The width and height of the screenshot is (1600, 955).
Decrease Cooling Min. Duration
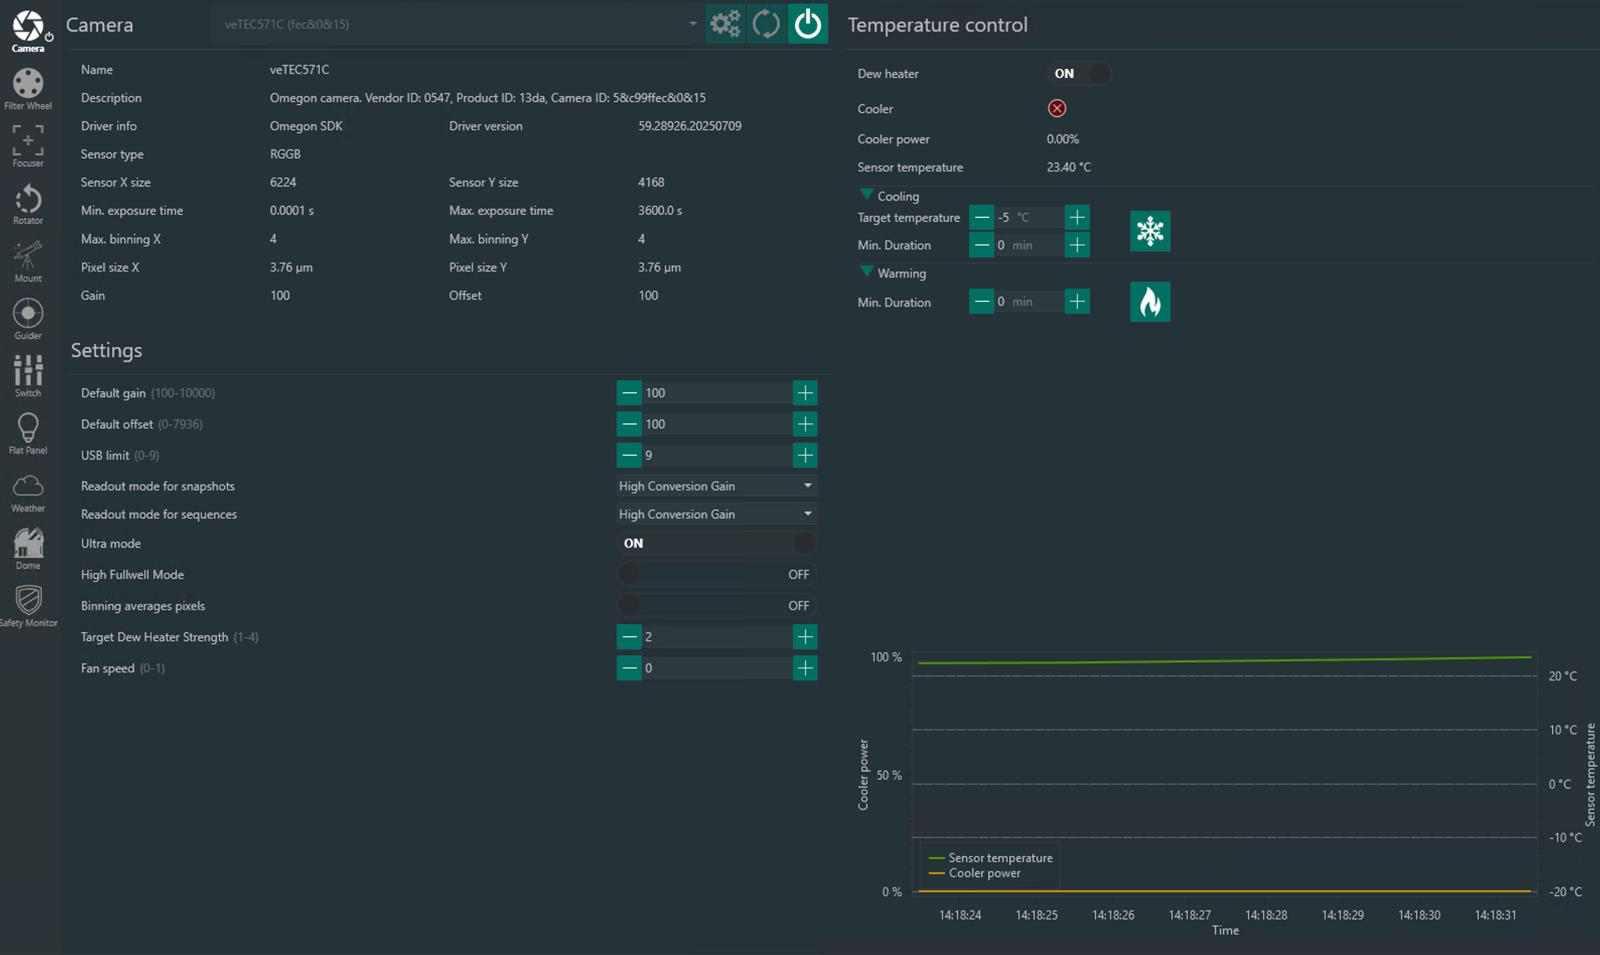[x=982, y=245]
